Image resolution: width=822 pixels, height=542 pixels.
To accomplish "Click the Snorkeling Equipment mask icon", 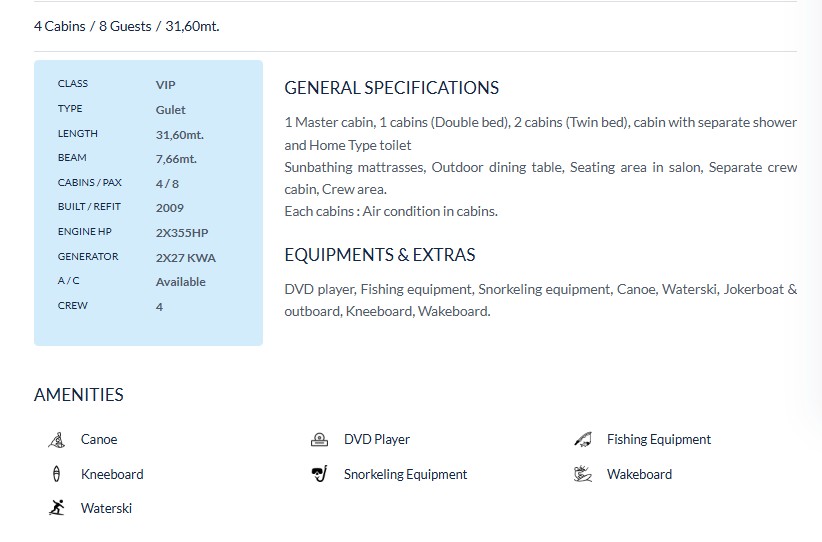I will point(320,474).
